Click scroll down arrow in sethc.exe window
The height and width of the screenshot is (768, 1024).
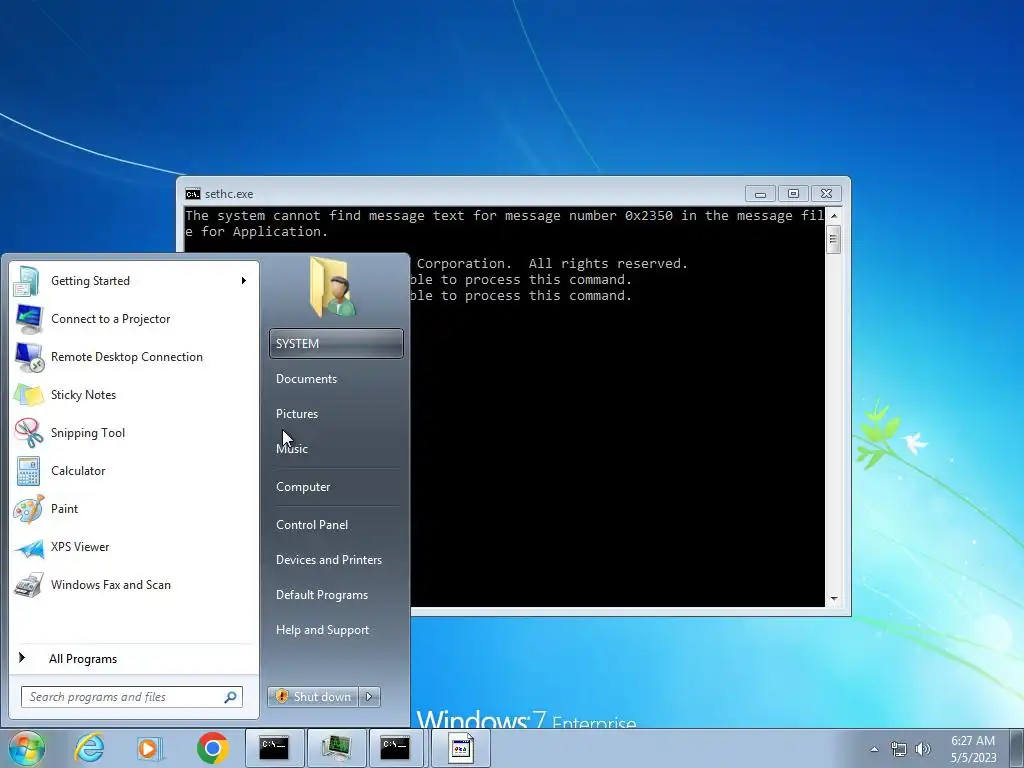(834, 599)
